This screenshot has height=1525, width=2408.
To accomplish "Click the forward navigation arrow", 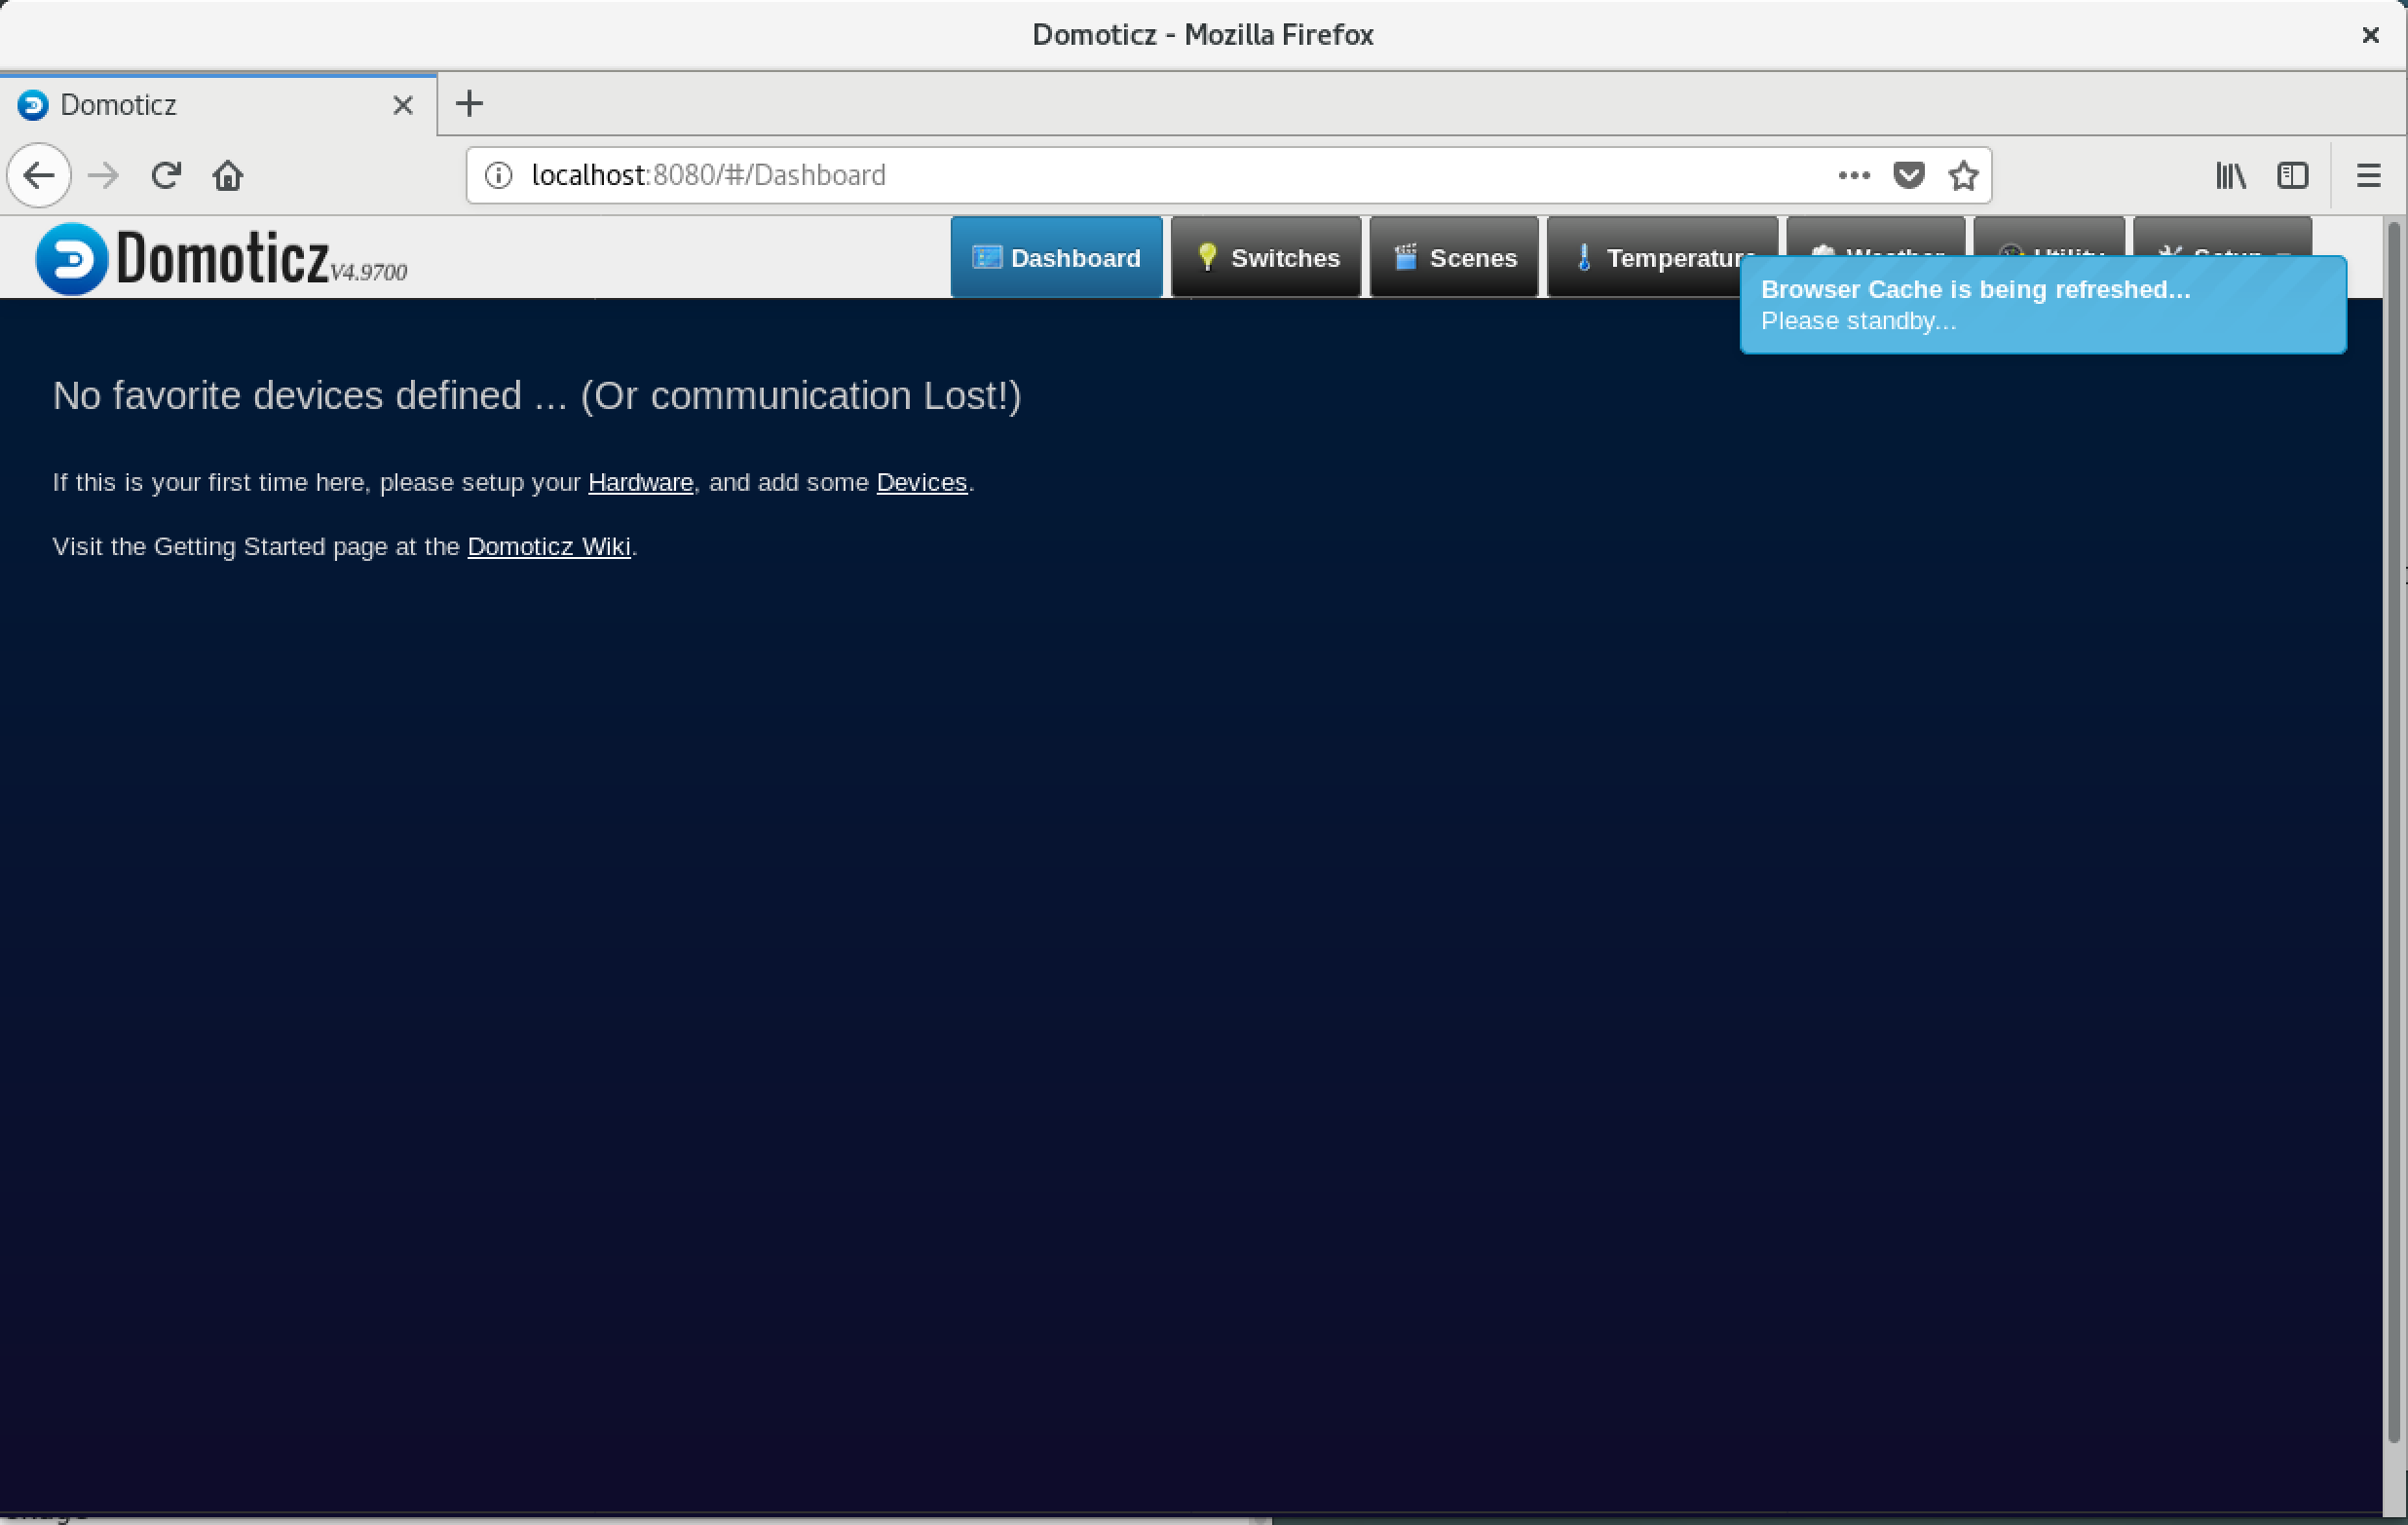I will [x=103, y=176].
